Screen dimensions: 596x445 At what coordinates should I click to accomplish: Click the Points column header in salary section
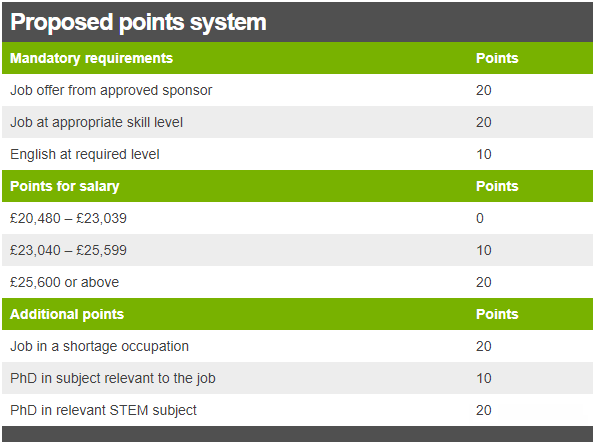[x=497, y=186]
